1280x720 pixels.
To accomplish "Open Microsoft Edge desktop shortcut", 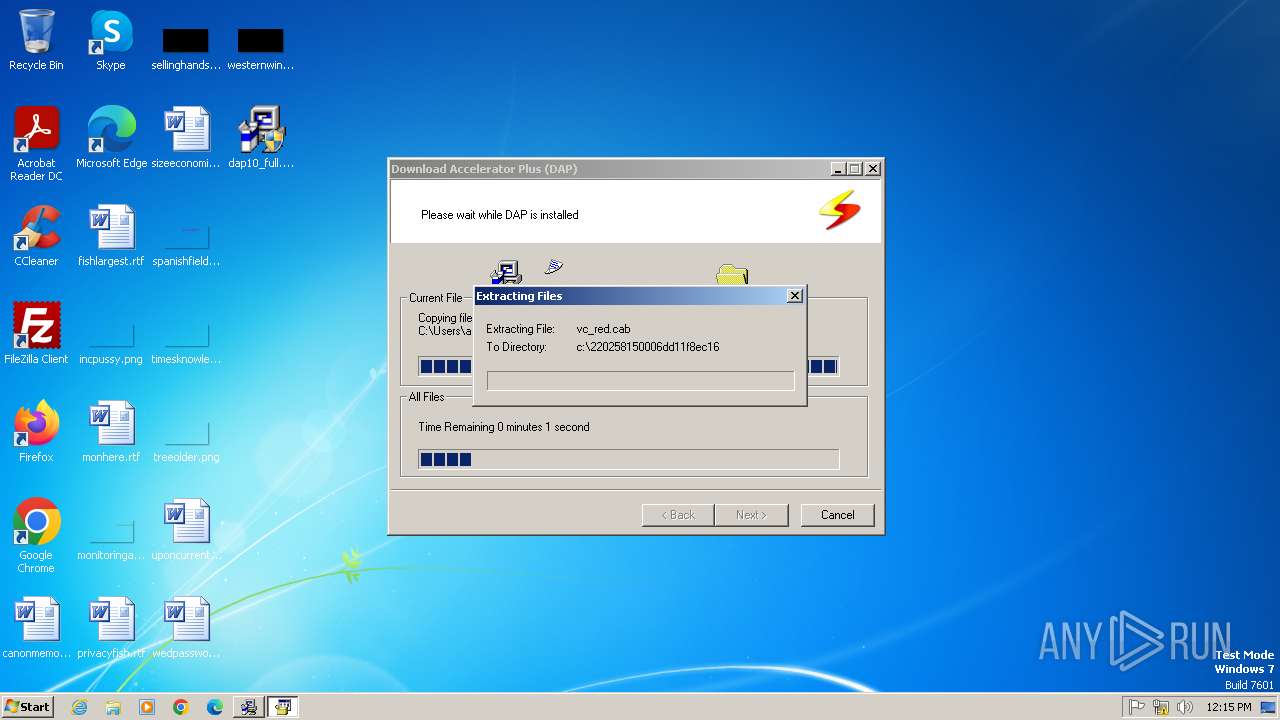I will tap(111, 138).
